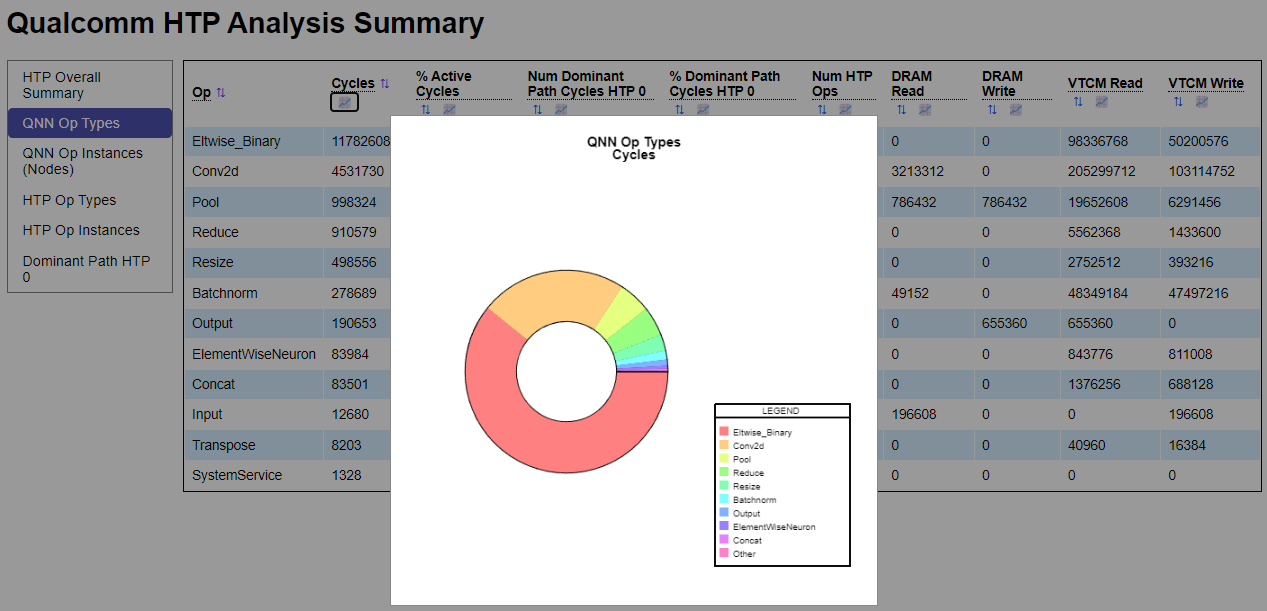
Task: Toggle sort order for DRAM Read column
Action: [x=901, y=109]
